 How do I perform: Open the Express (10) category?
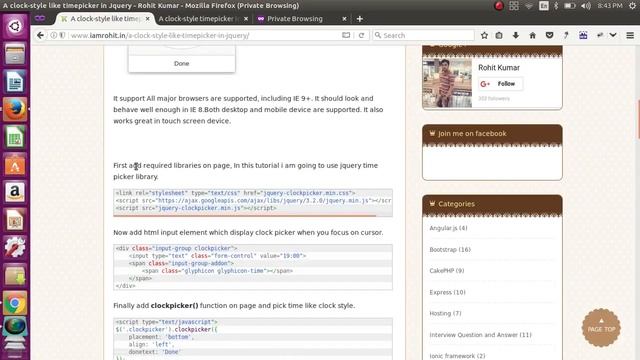point(447,292)
